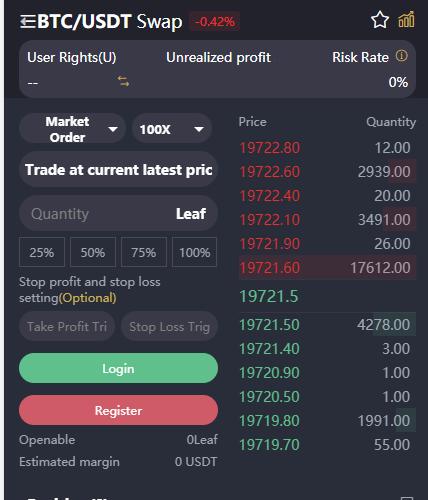428x500 pixels.
Task: Pick the bid price 19721.50 row
Action: [327, 324]
